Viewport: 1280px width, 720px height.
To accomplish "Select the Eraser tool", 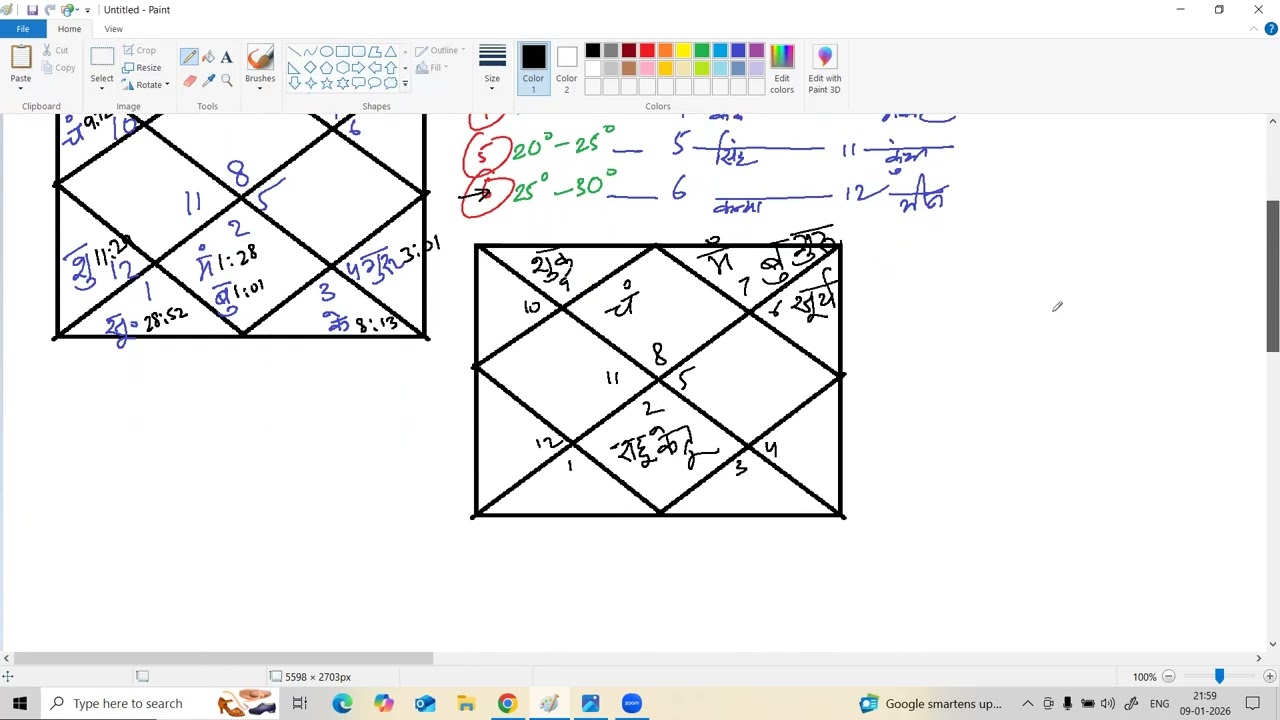I will coord(189,80).
